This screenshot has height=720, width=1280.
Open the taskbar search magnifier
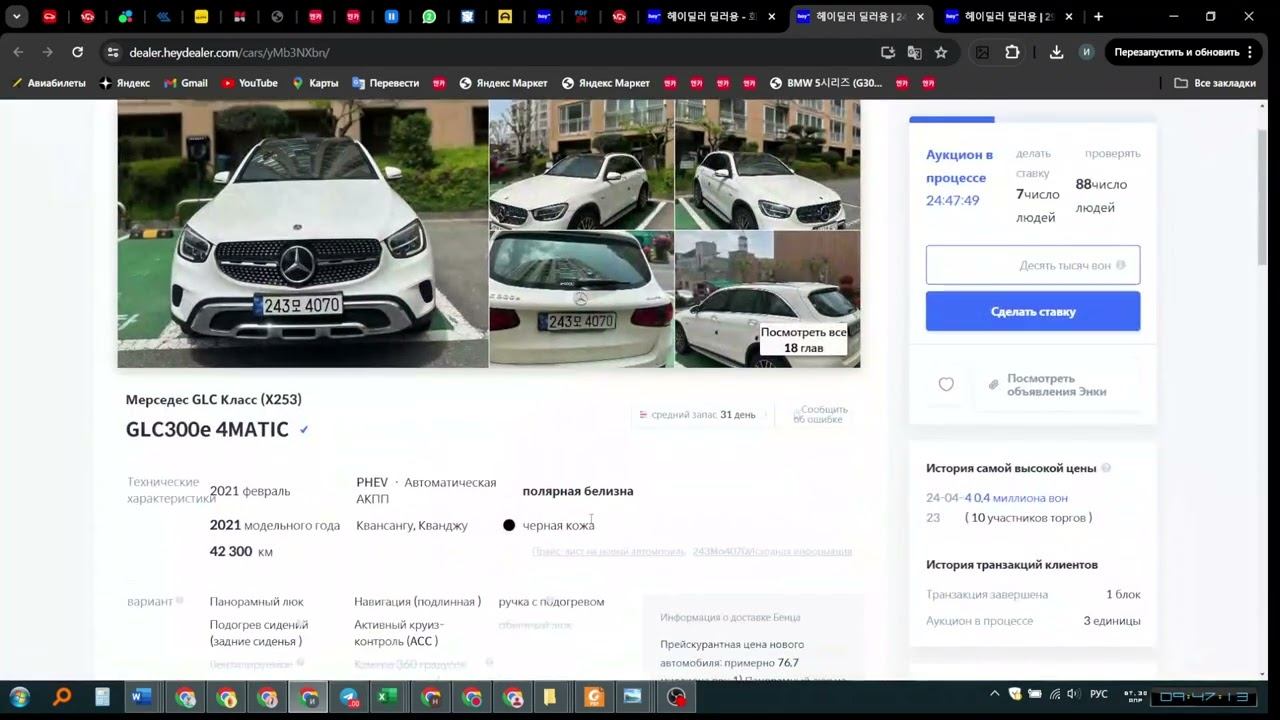[x=61, y=697]
